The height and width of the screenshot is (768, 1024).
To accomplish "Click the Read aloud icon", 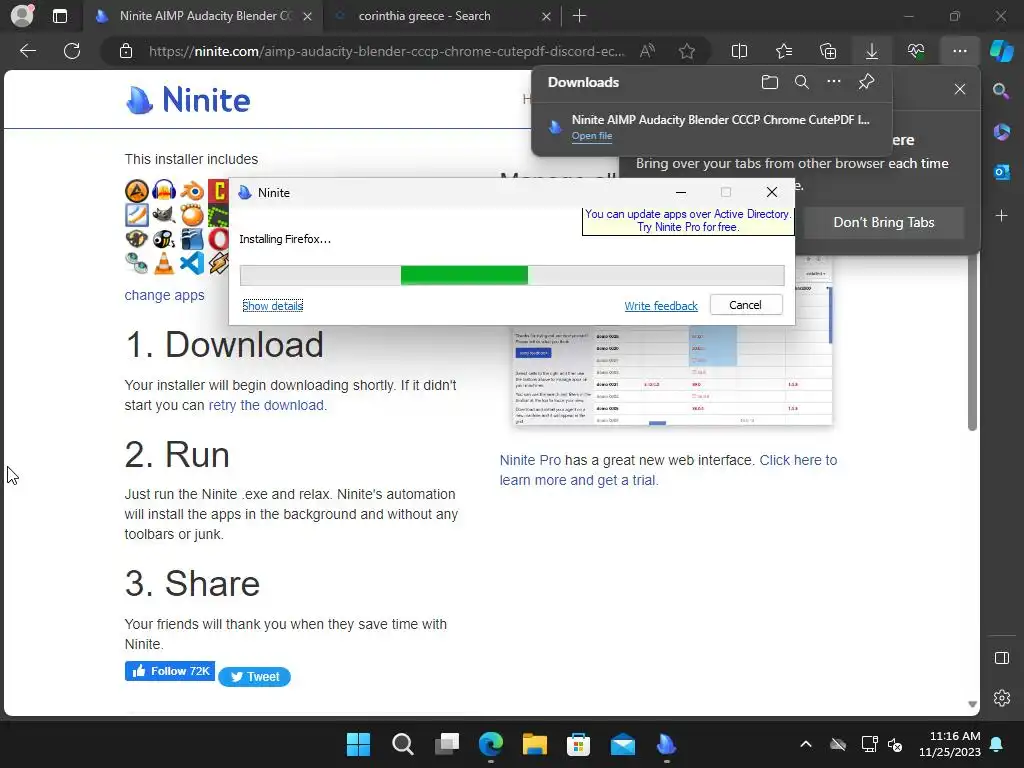I will [x=647, y=51].
